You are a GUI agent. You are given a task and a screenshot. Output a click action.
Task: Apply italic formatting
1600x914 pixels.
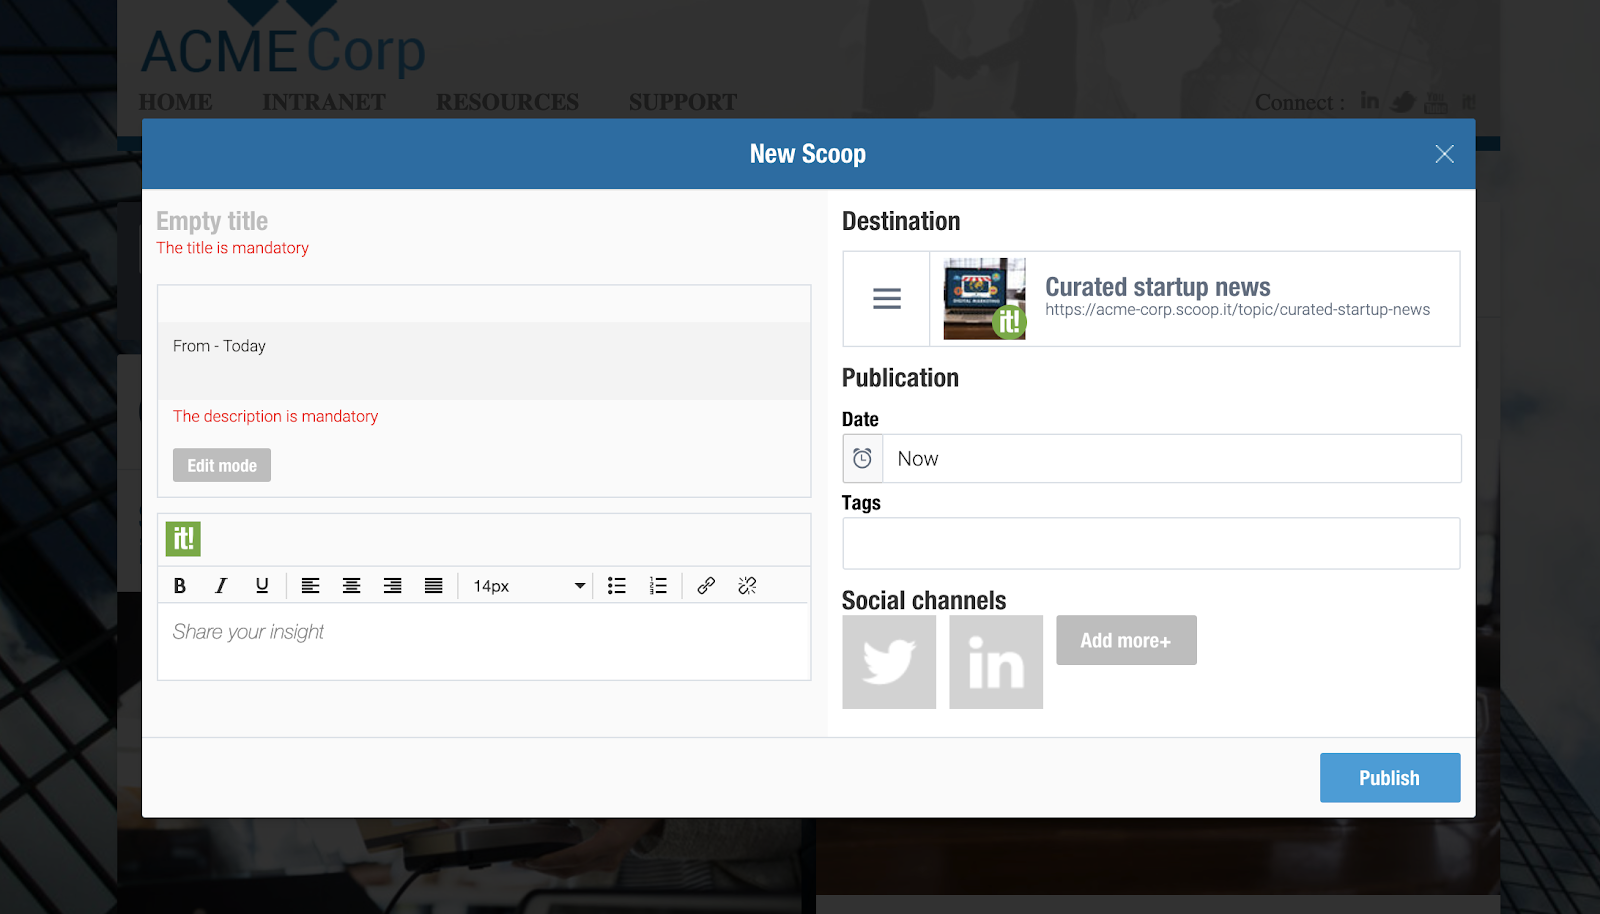(221, 586)
